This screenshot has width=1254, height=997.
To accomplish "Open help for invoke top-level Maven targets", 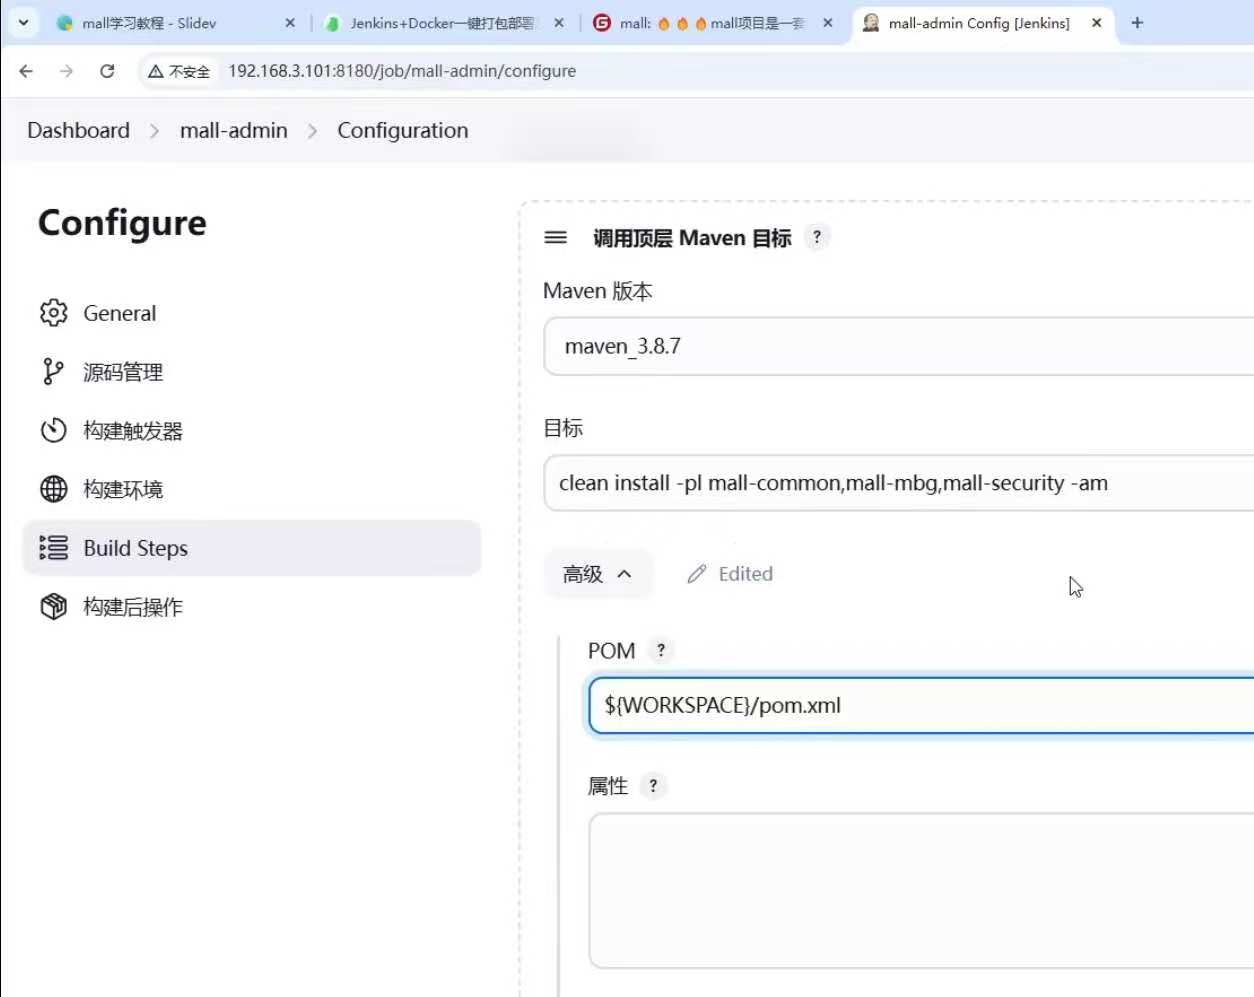I will tap(817, 237).
